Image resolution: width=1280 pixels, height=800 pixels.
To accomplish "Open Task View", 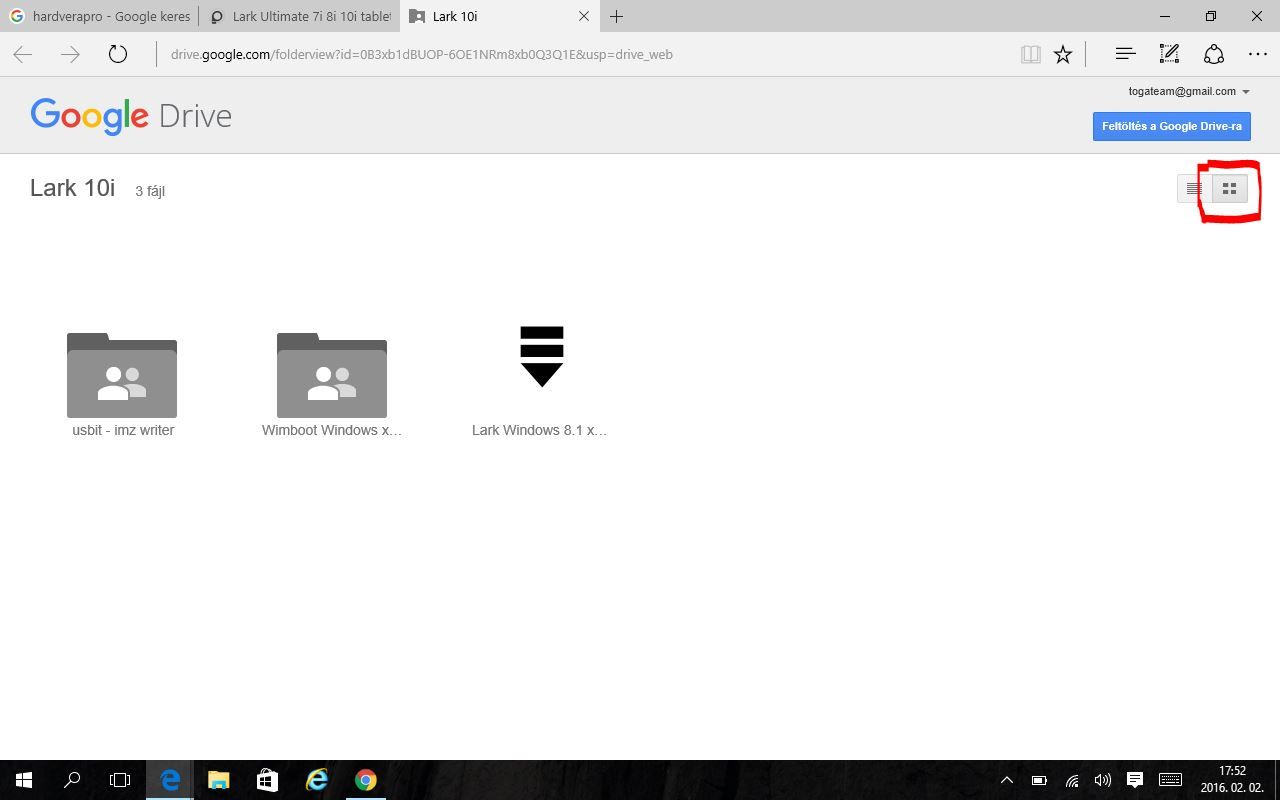I will (x=120, y=780).
